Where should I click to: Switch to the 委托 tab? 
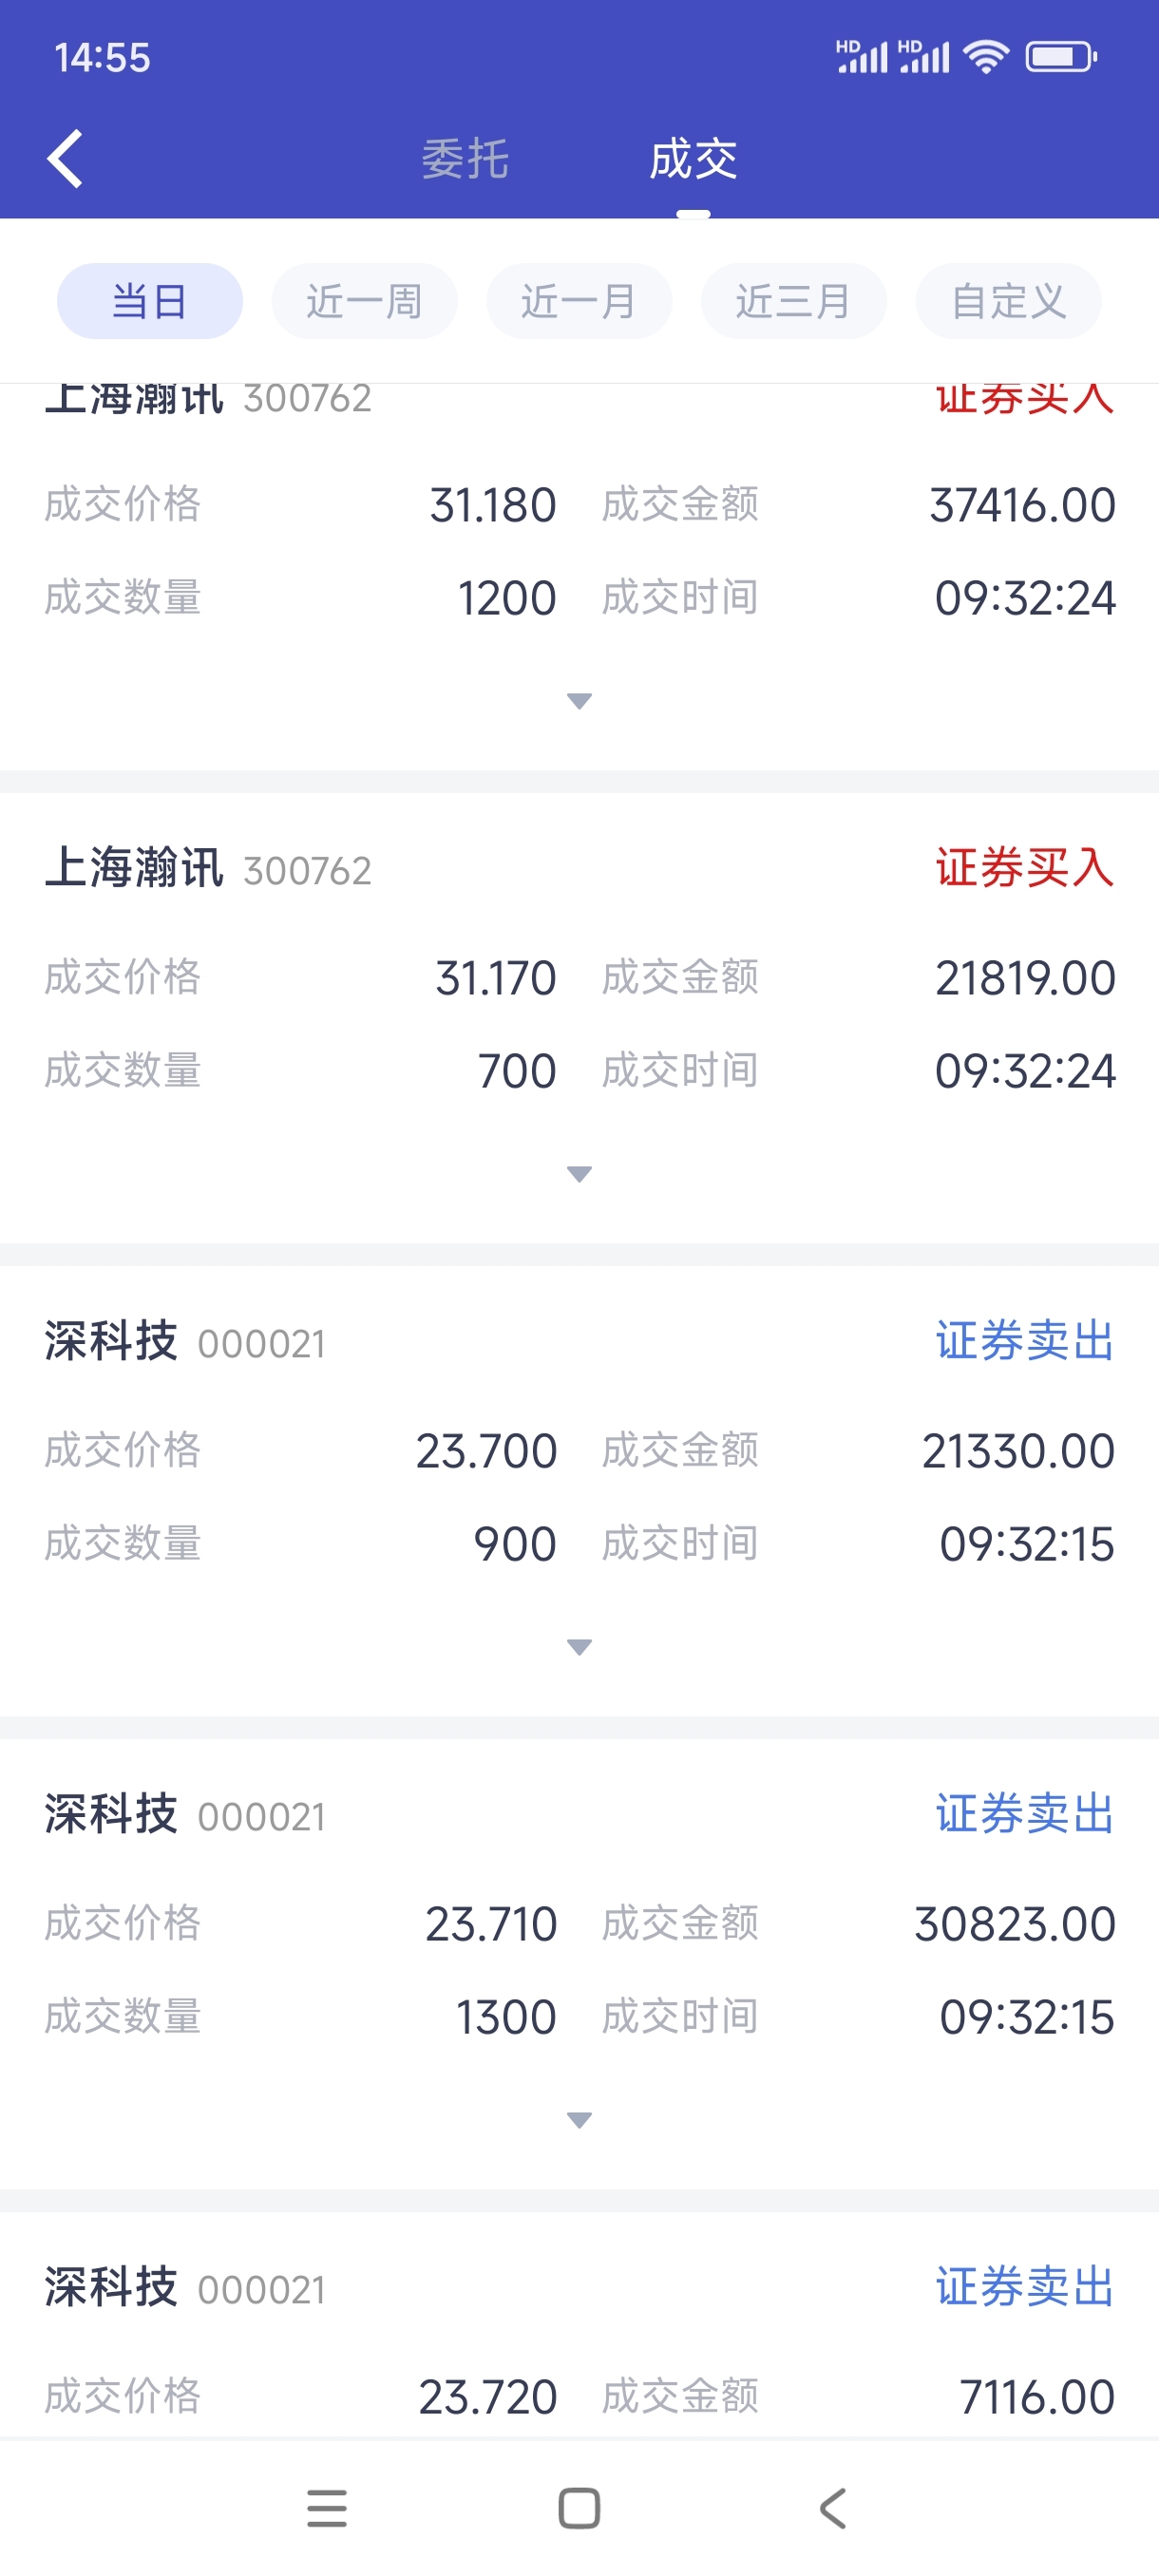tap(465, 160)
